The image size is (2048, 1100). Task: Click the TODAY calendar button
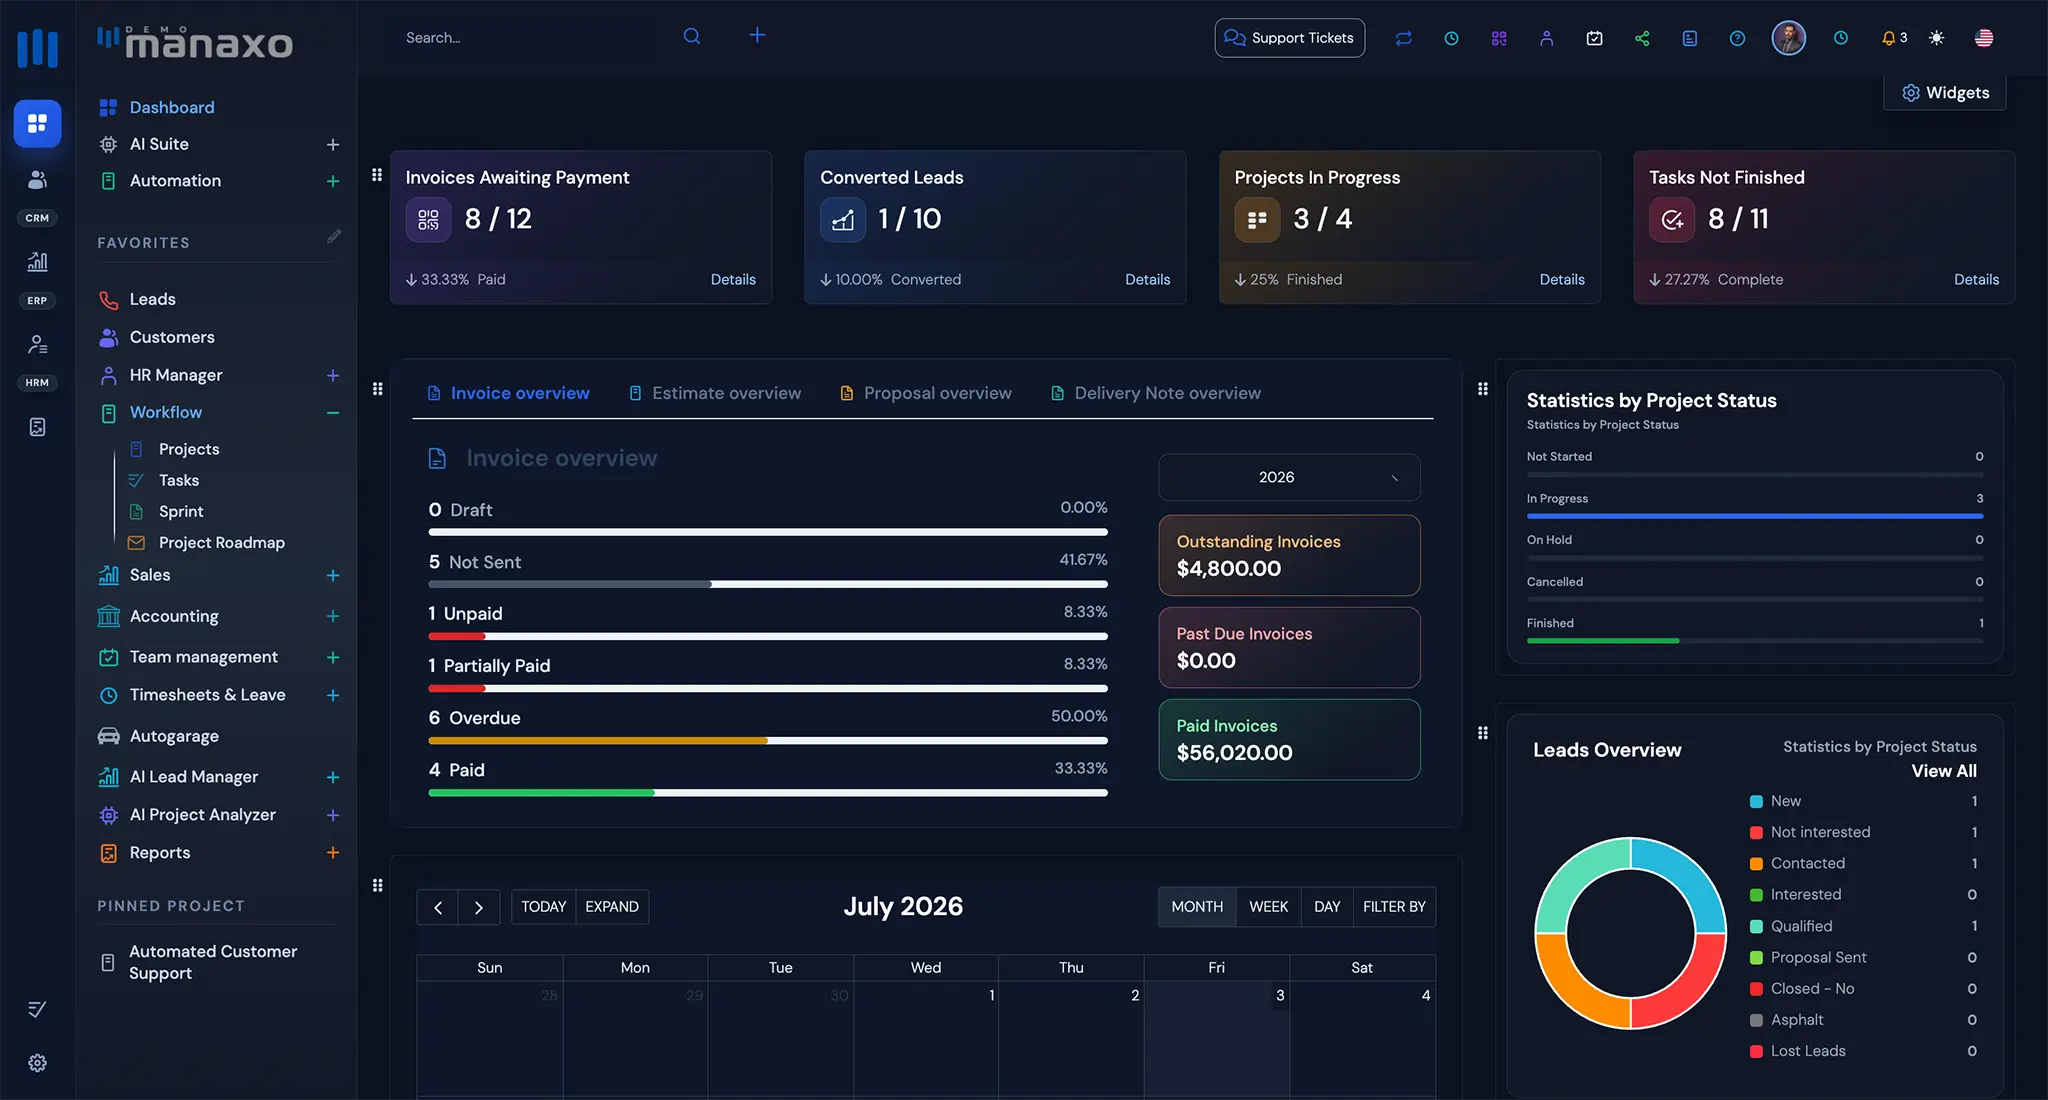(543, 907)
